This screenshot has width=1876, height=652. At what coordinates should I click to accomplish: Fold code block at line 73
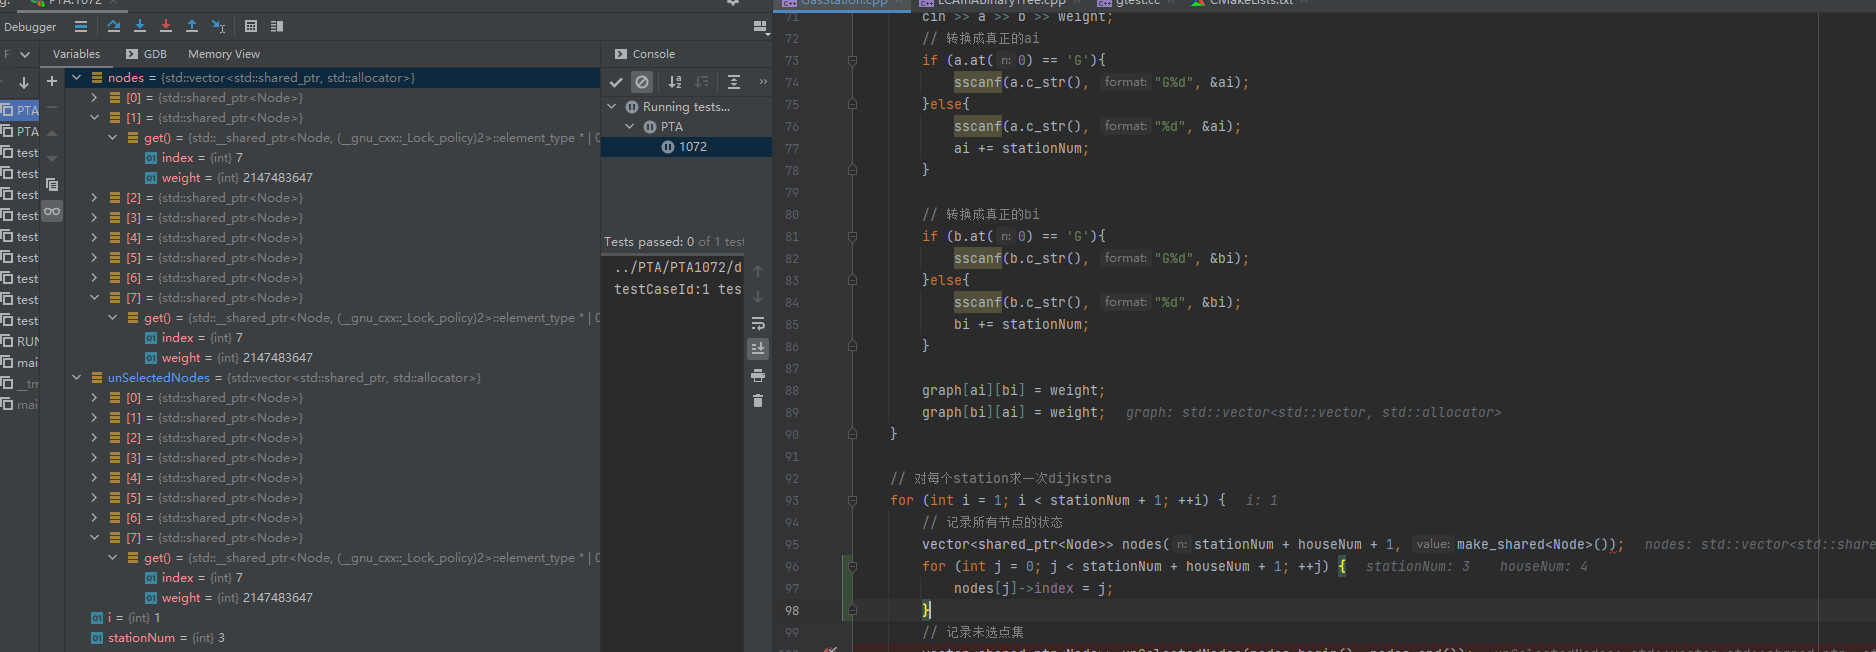[852, 60]
